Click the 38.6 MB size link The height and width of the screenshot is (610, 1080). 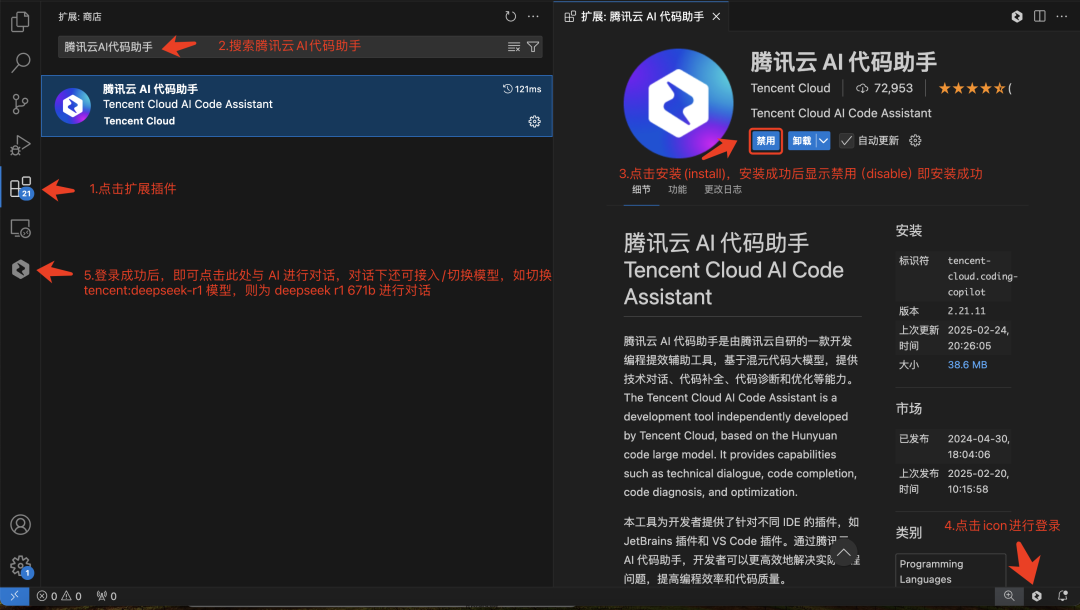point(967,365)
